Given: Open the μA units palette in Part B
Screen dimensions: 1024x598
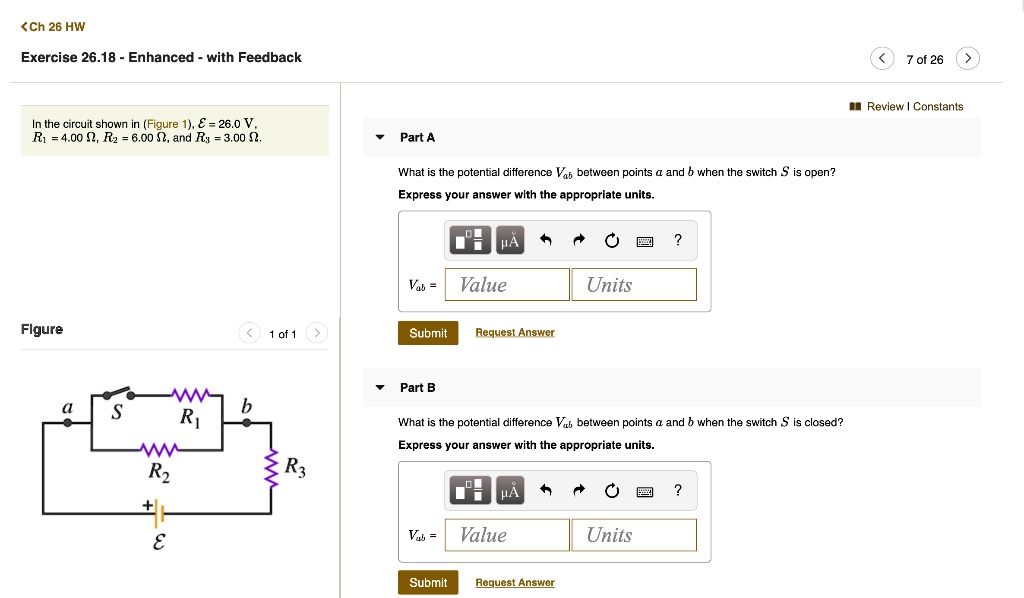Looking at the screenshot, I should 509,490.
